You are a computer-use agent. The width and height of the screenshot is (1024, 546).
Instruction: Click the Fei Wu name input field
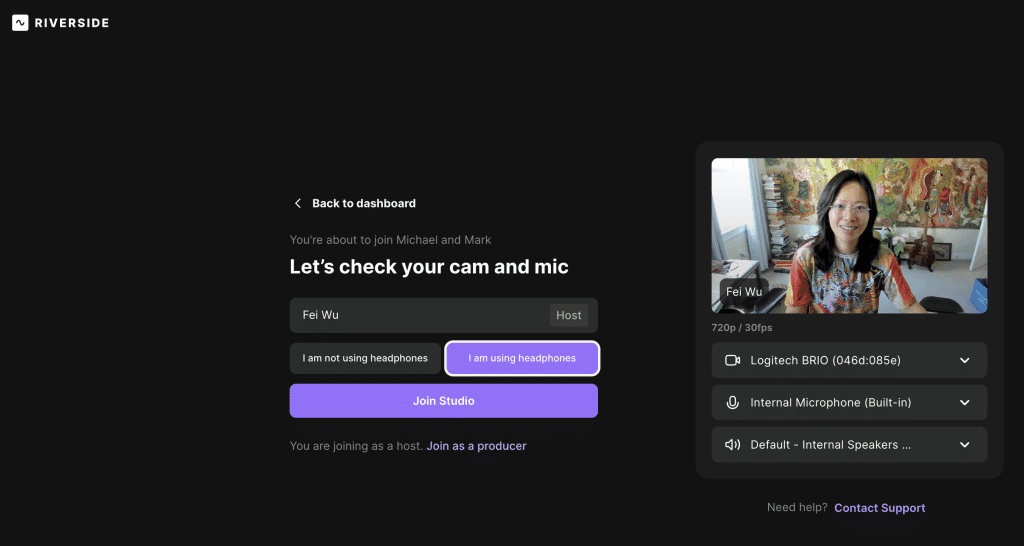click(x=443, y=315)
